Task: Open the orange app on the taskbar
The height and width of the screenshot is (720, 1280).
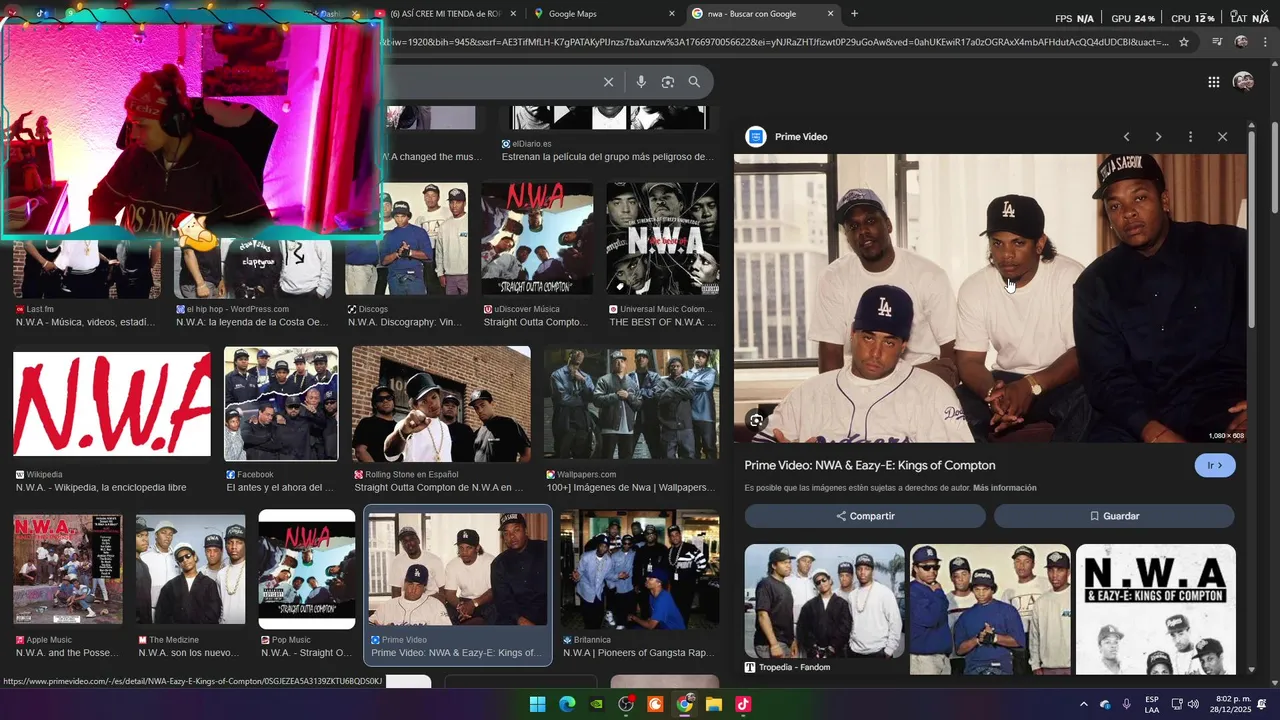Action: (x=656, y=704)
